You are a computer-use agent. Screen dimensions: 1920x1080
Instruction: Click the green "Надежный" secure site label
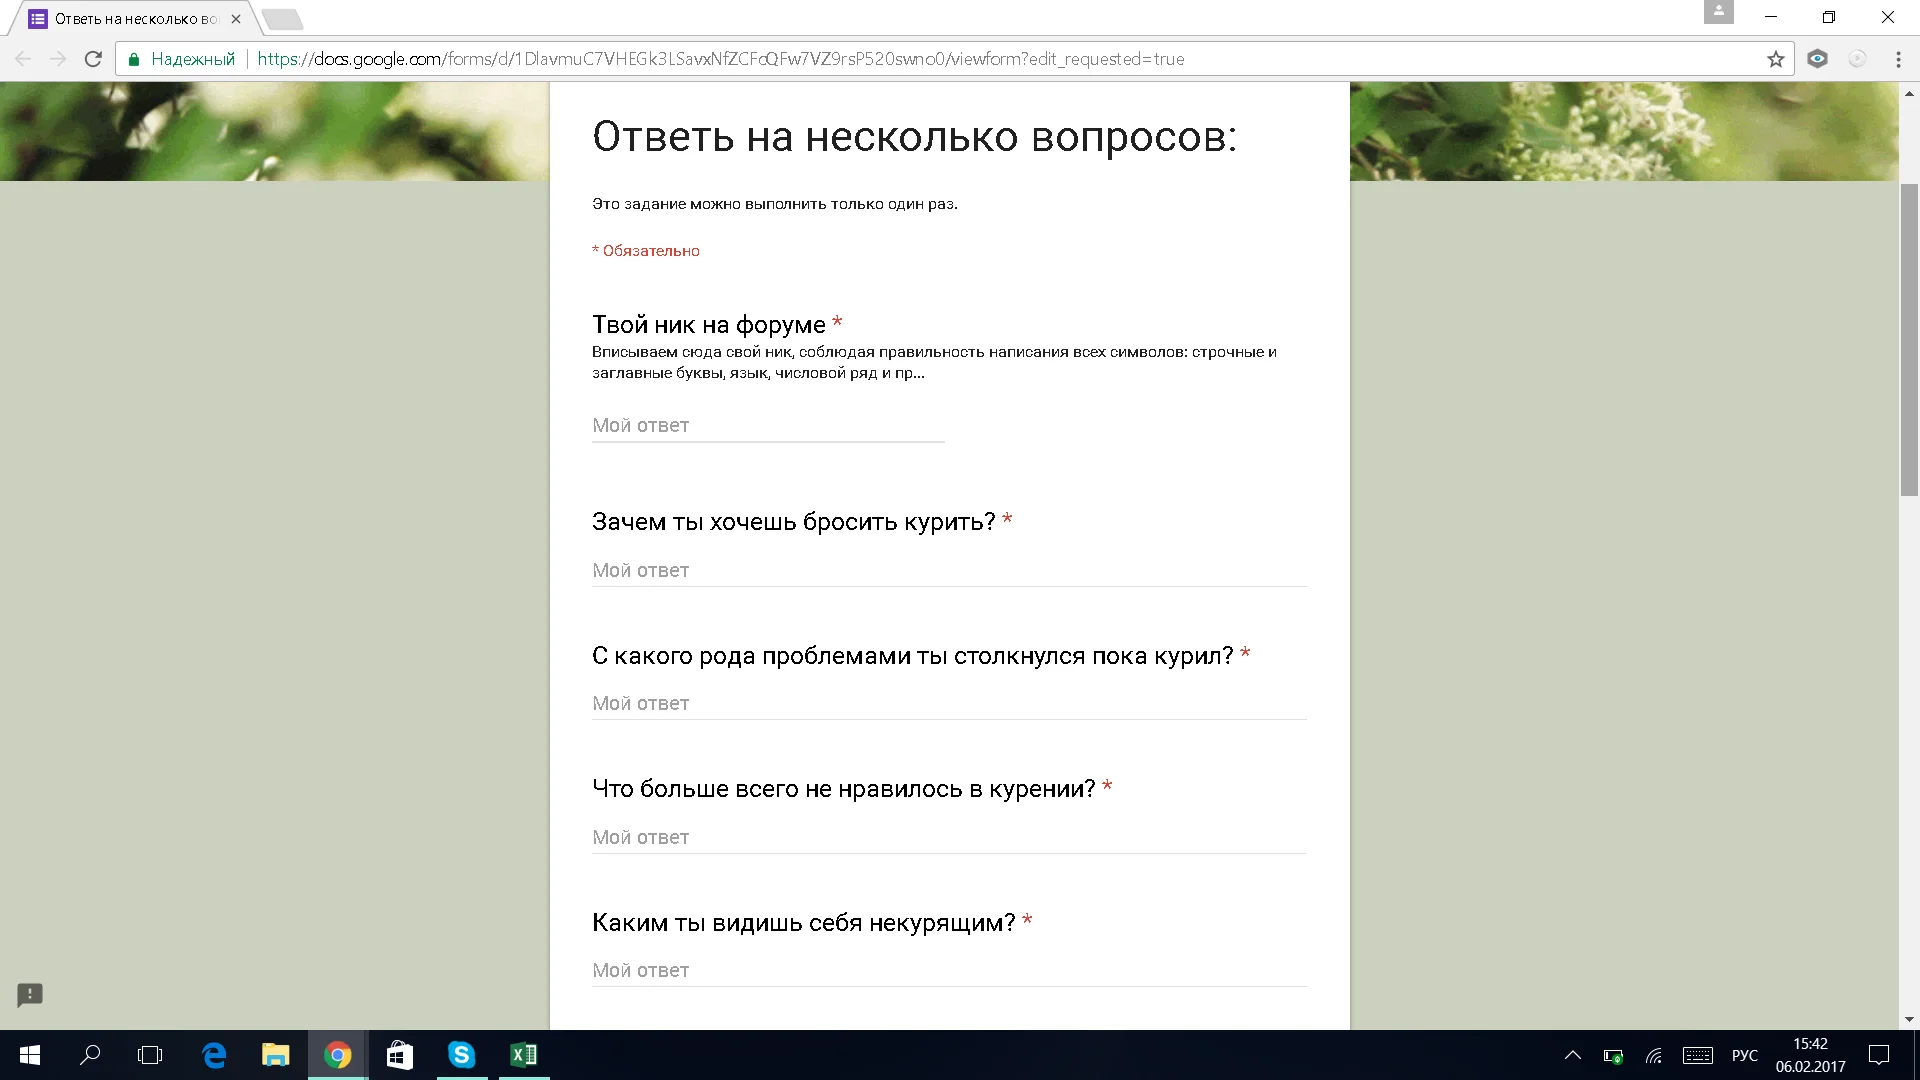pyautogui.click(x=192, y=59)
